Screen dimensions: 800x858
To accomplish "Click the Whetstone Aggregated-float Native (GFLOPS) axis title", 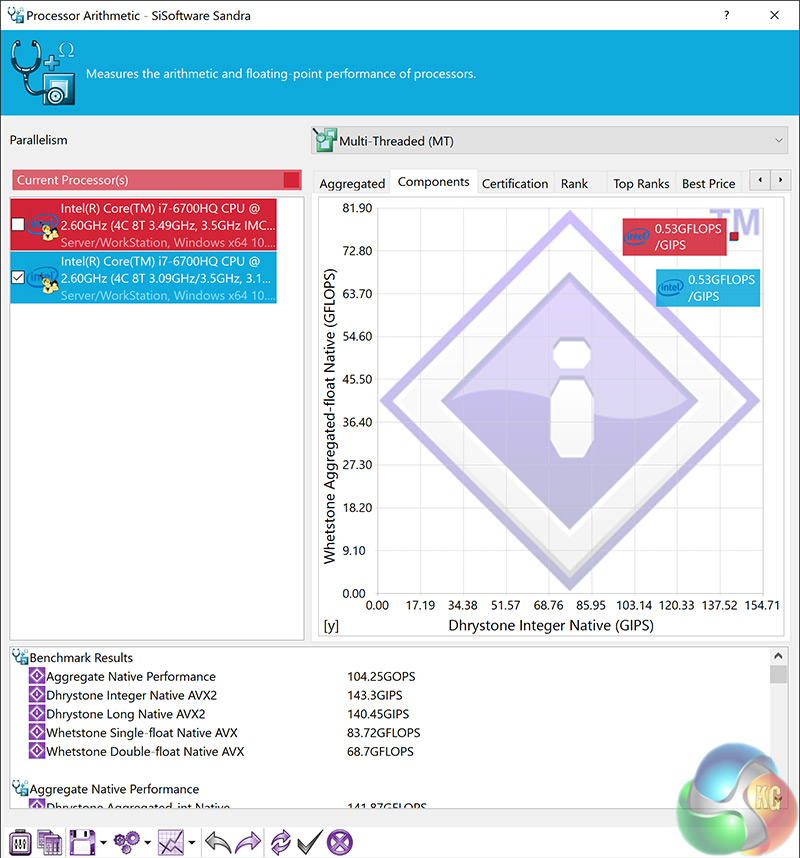I will tap(329, 416).
